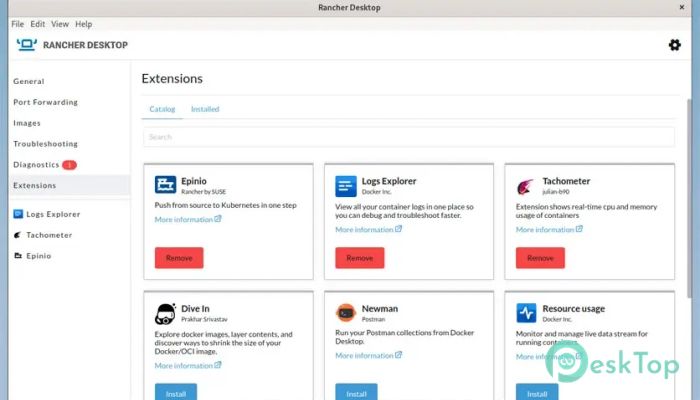700x400 pixels.
Task: Click 'julian-b90' publisher text
Action: (556, 192)
